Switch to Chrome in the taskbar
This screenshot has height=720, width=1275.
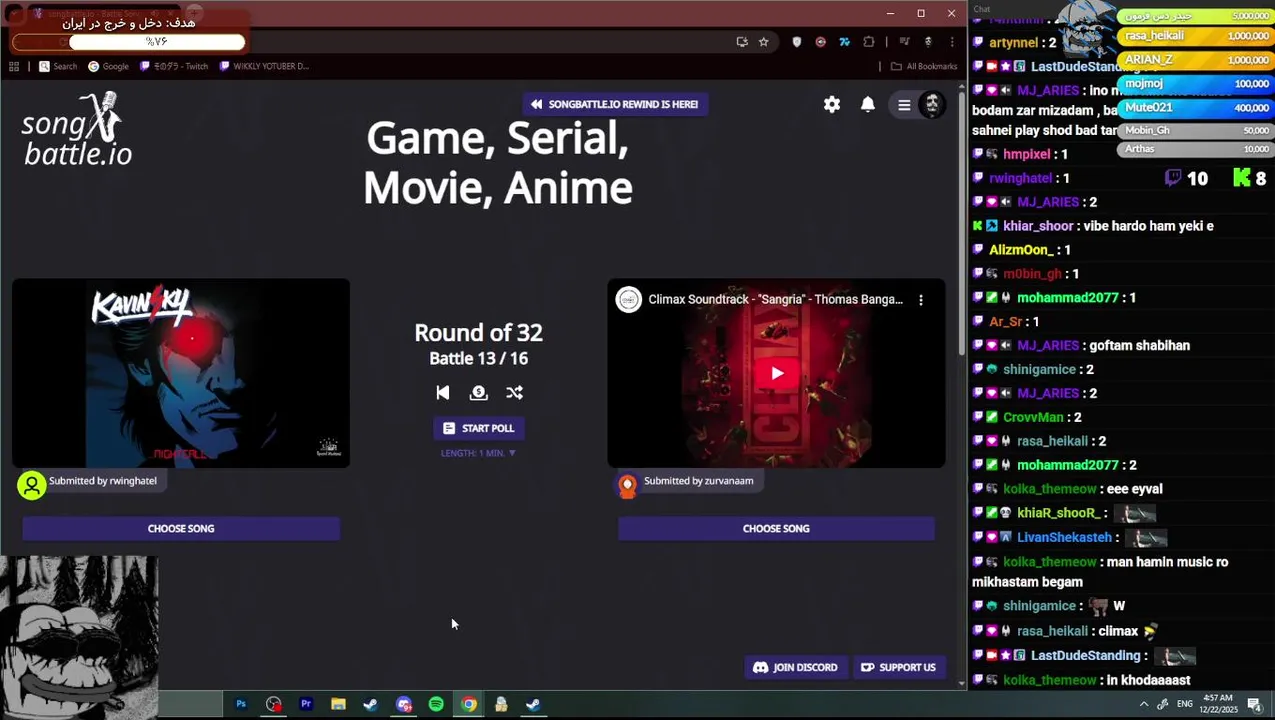pyautogui.click(x=468, y=704)
